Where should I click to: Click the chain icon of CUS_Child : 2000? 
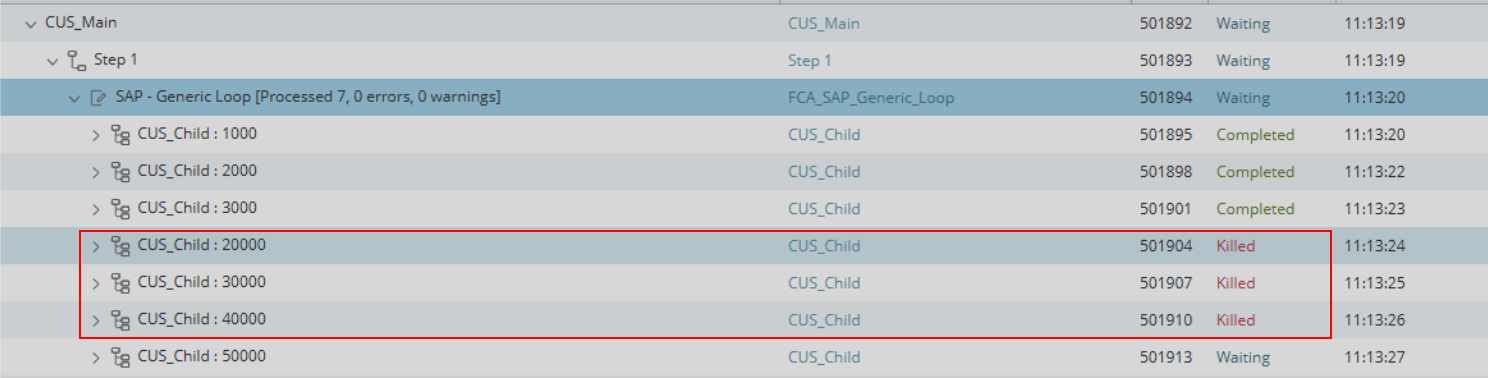[x=121, y=172]
